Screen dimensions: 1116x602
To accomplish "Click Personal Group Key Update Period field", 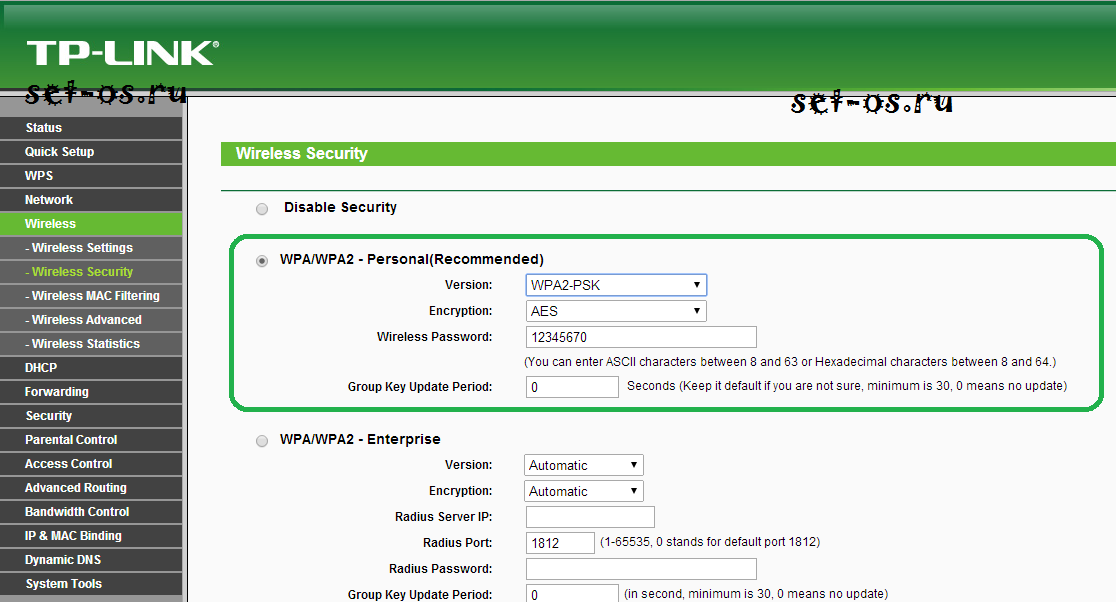I will click(572, 386).
